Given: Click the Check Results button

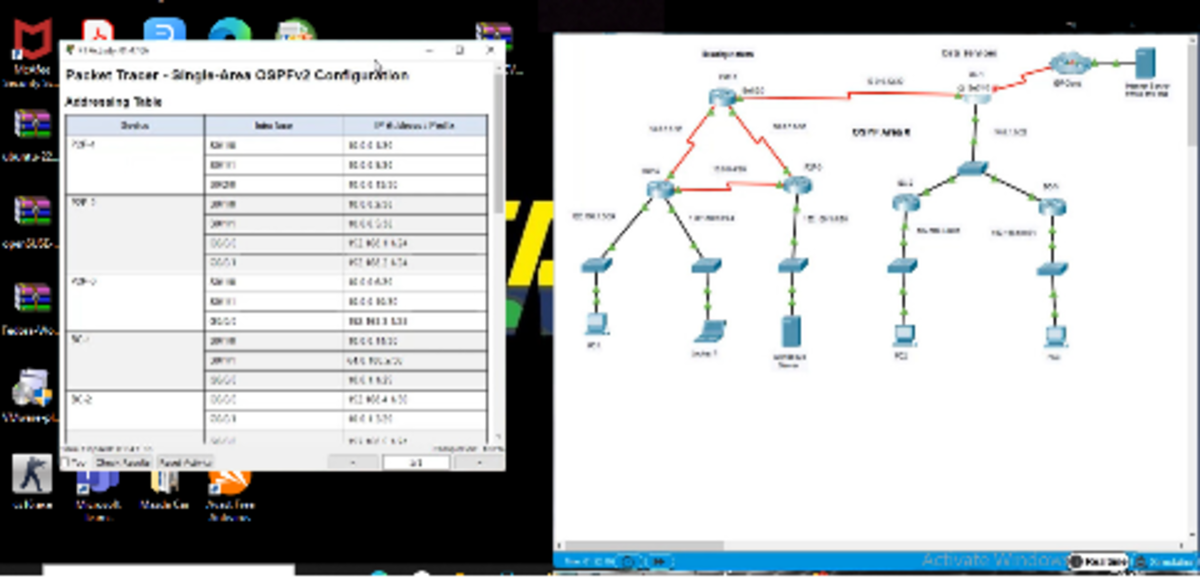Looking at the screenshot, I should (122, 463).
